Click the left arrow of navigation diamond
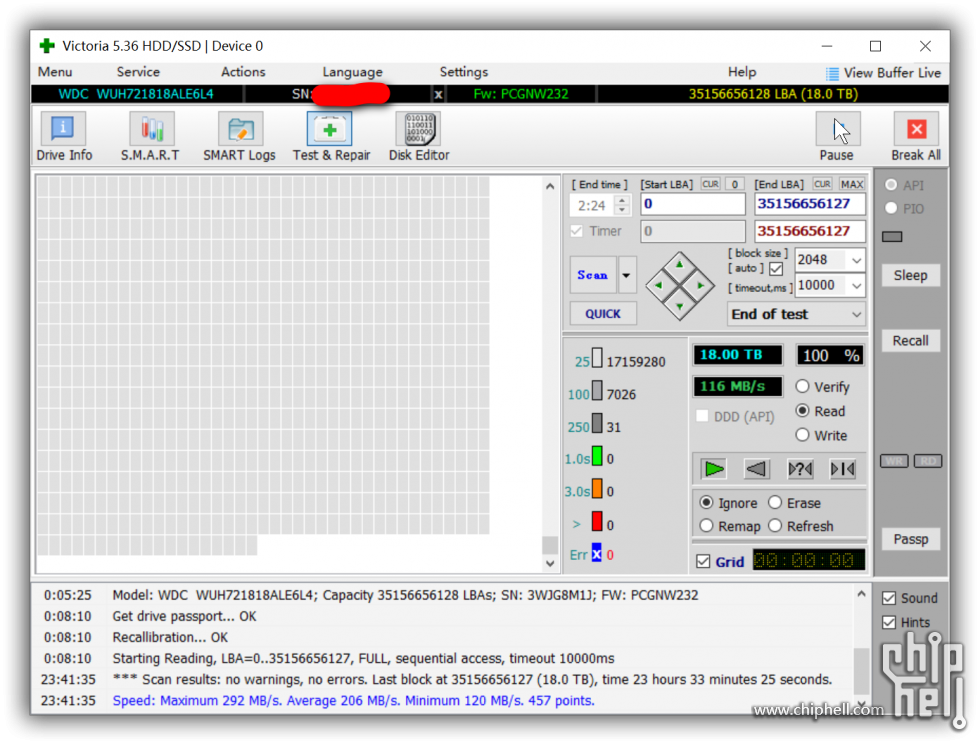This screenshot has width=980, height=745. click(658, 286)
